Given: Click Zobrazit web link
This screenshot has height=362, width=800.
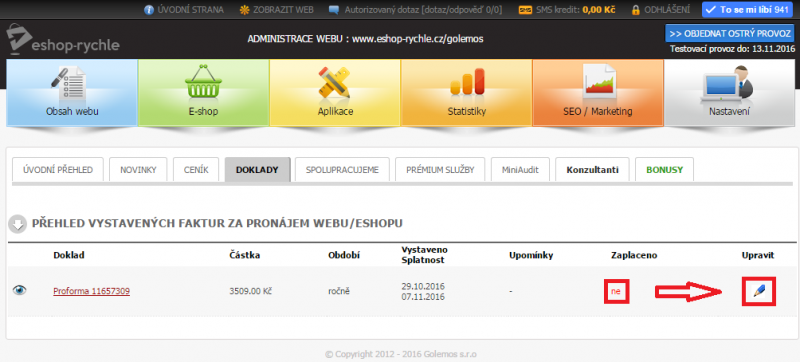Looking at the screenshot, I should pos(277,10).
